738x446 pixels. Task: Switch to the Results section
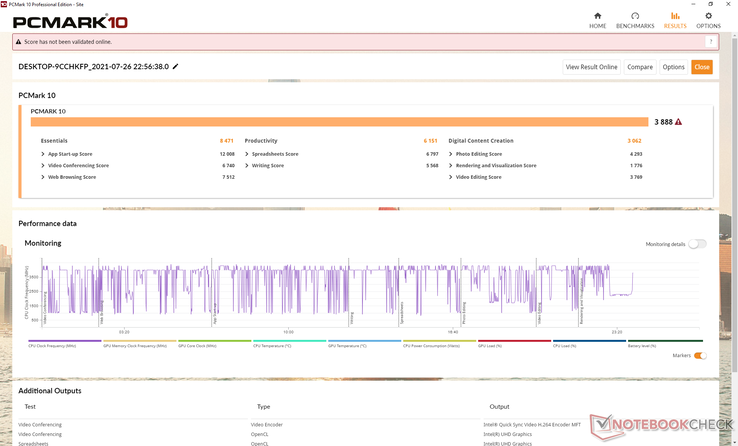[x=675, y=21]
